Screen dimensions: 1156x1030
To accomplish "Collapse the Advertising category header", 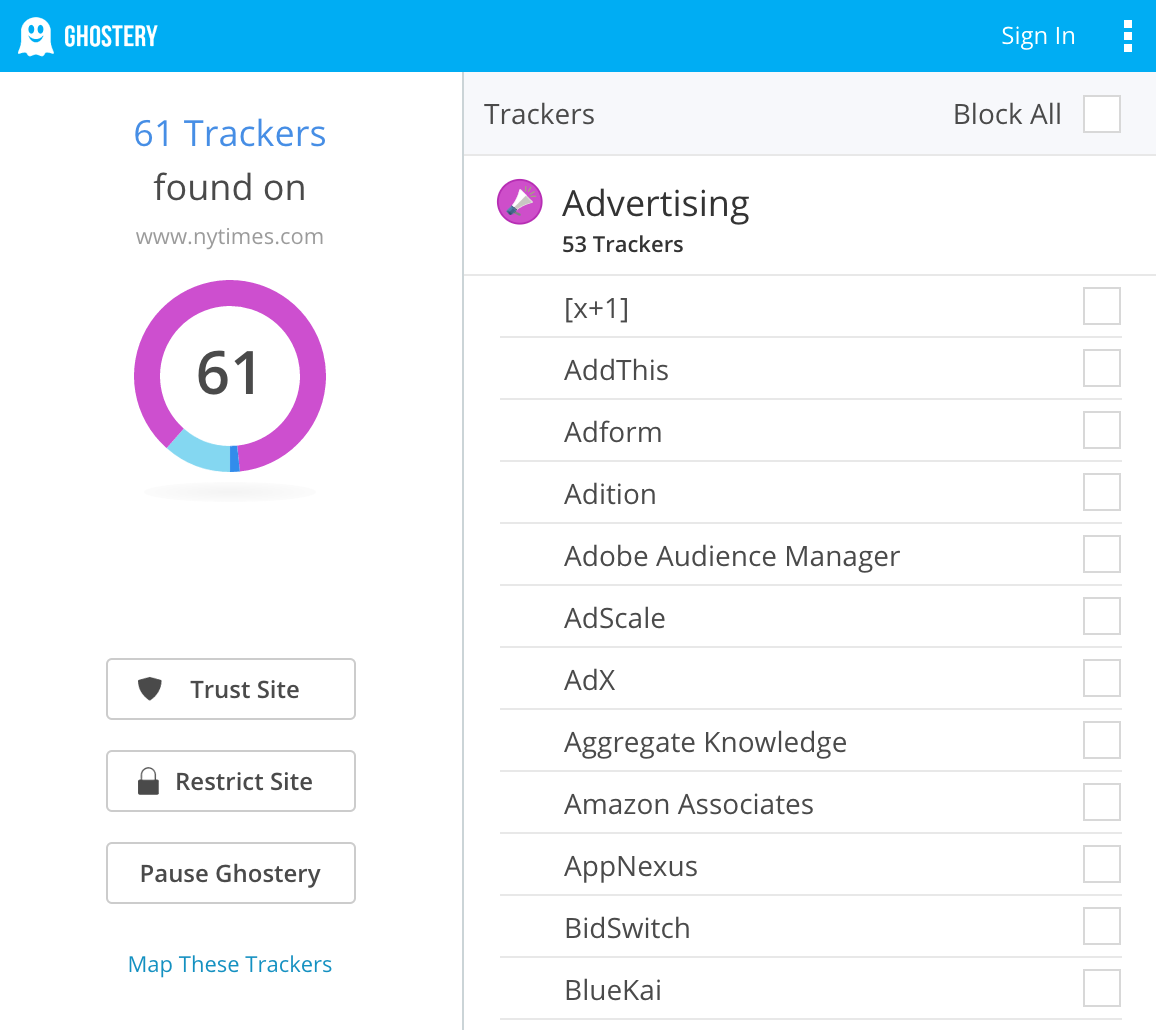I will (809, 215).
